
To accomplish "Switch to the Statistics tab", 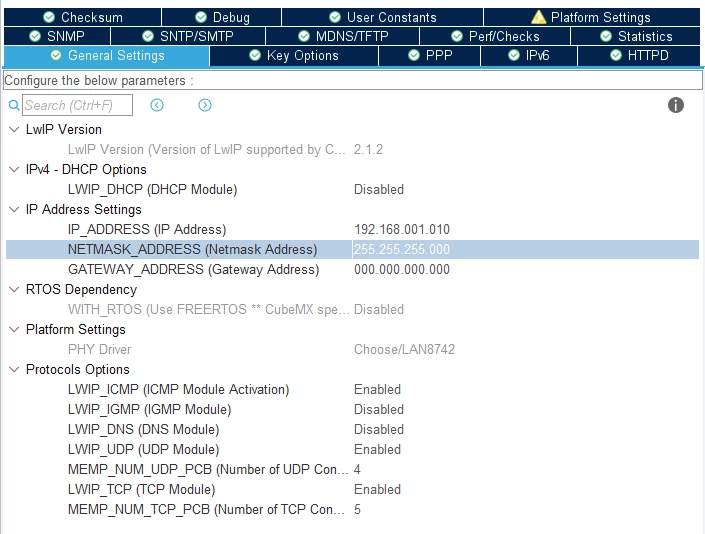I will 635,36.
